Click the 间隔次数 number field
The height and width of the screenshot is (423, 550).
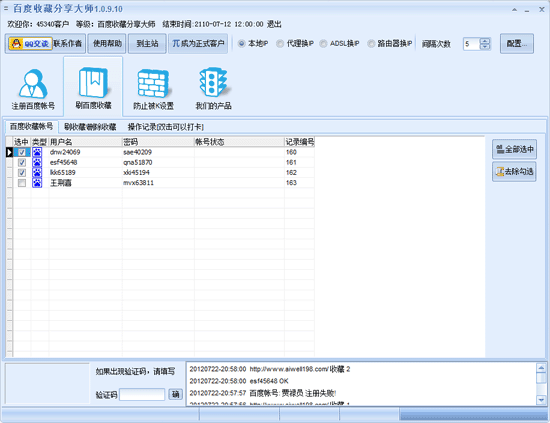pyautogui.click(x=472, y=44)
